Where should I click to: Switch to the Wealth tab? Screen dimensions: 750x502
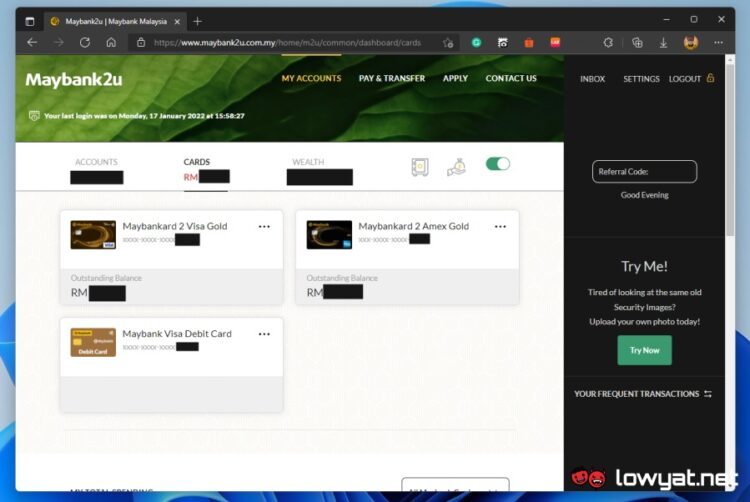click(308, 162)
